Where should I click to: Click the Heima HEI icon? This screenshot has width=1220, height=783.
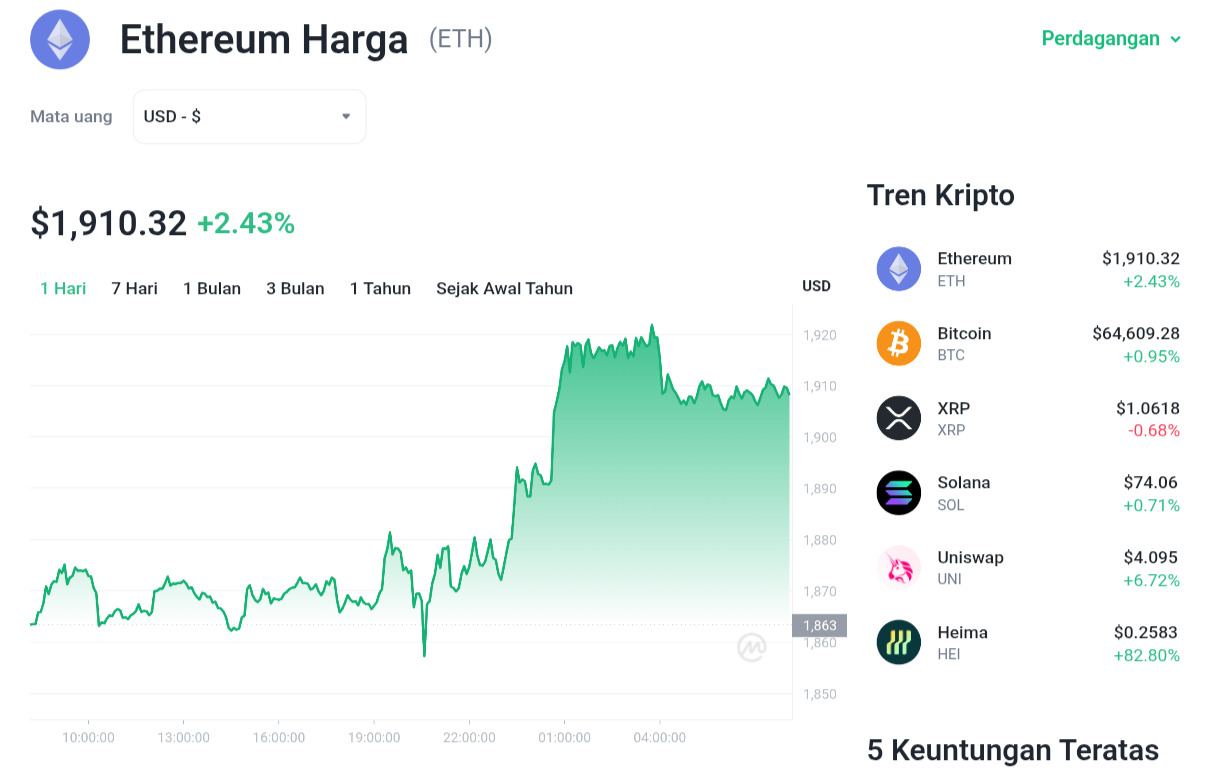click(x=899, y=643)
